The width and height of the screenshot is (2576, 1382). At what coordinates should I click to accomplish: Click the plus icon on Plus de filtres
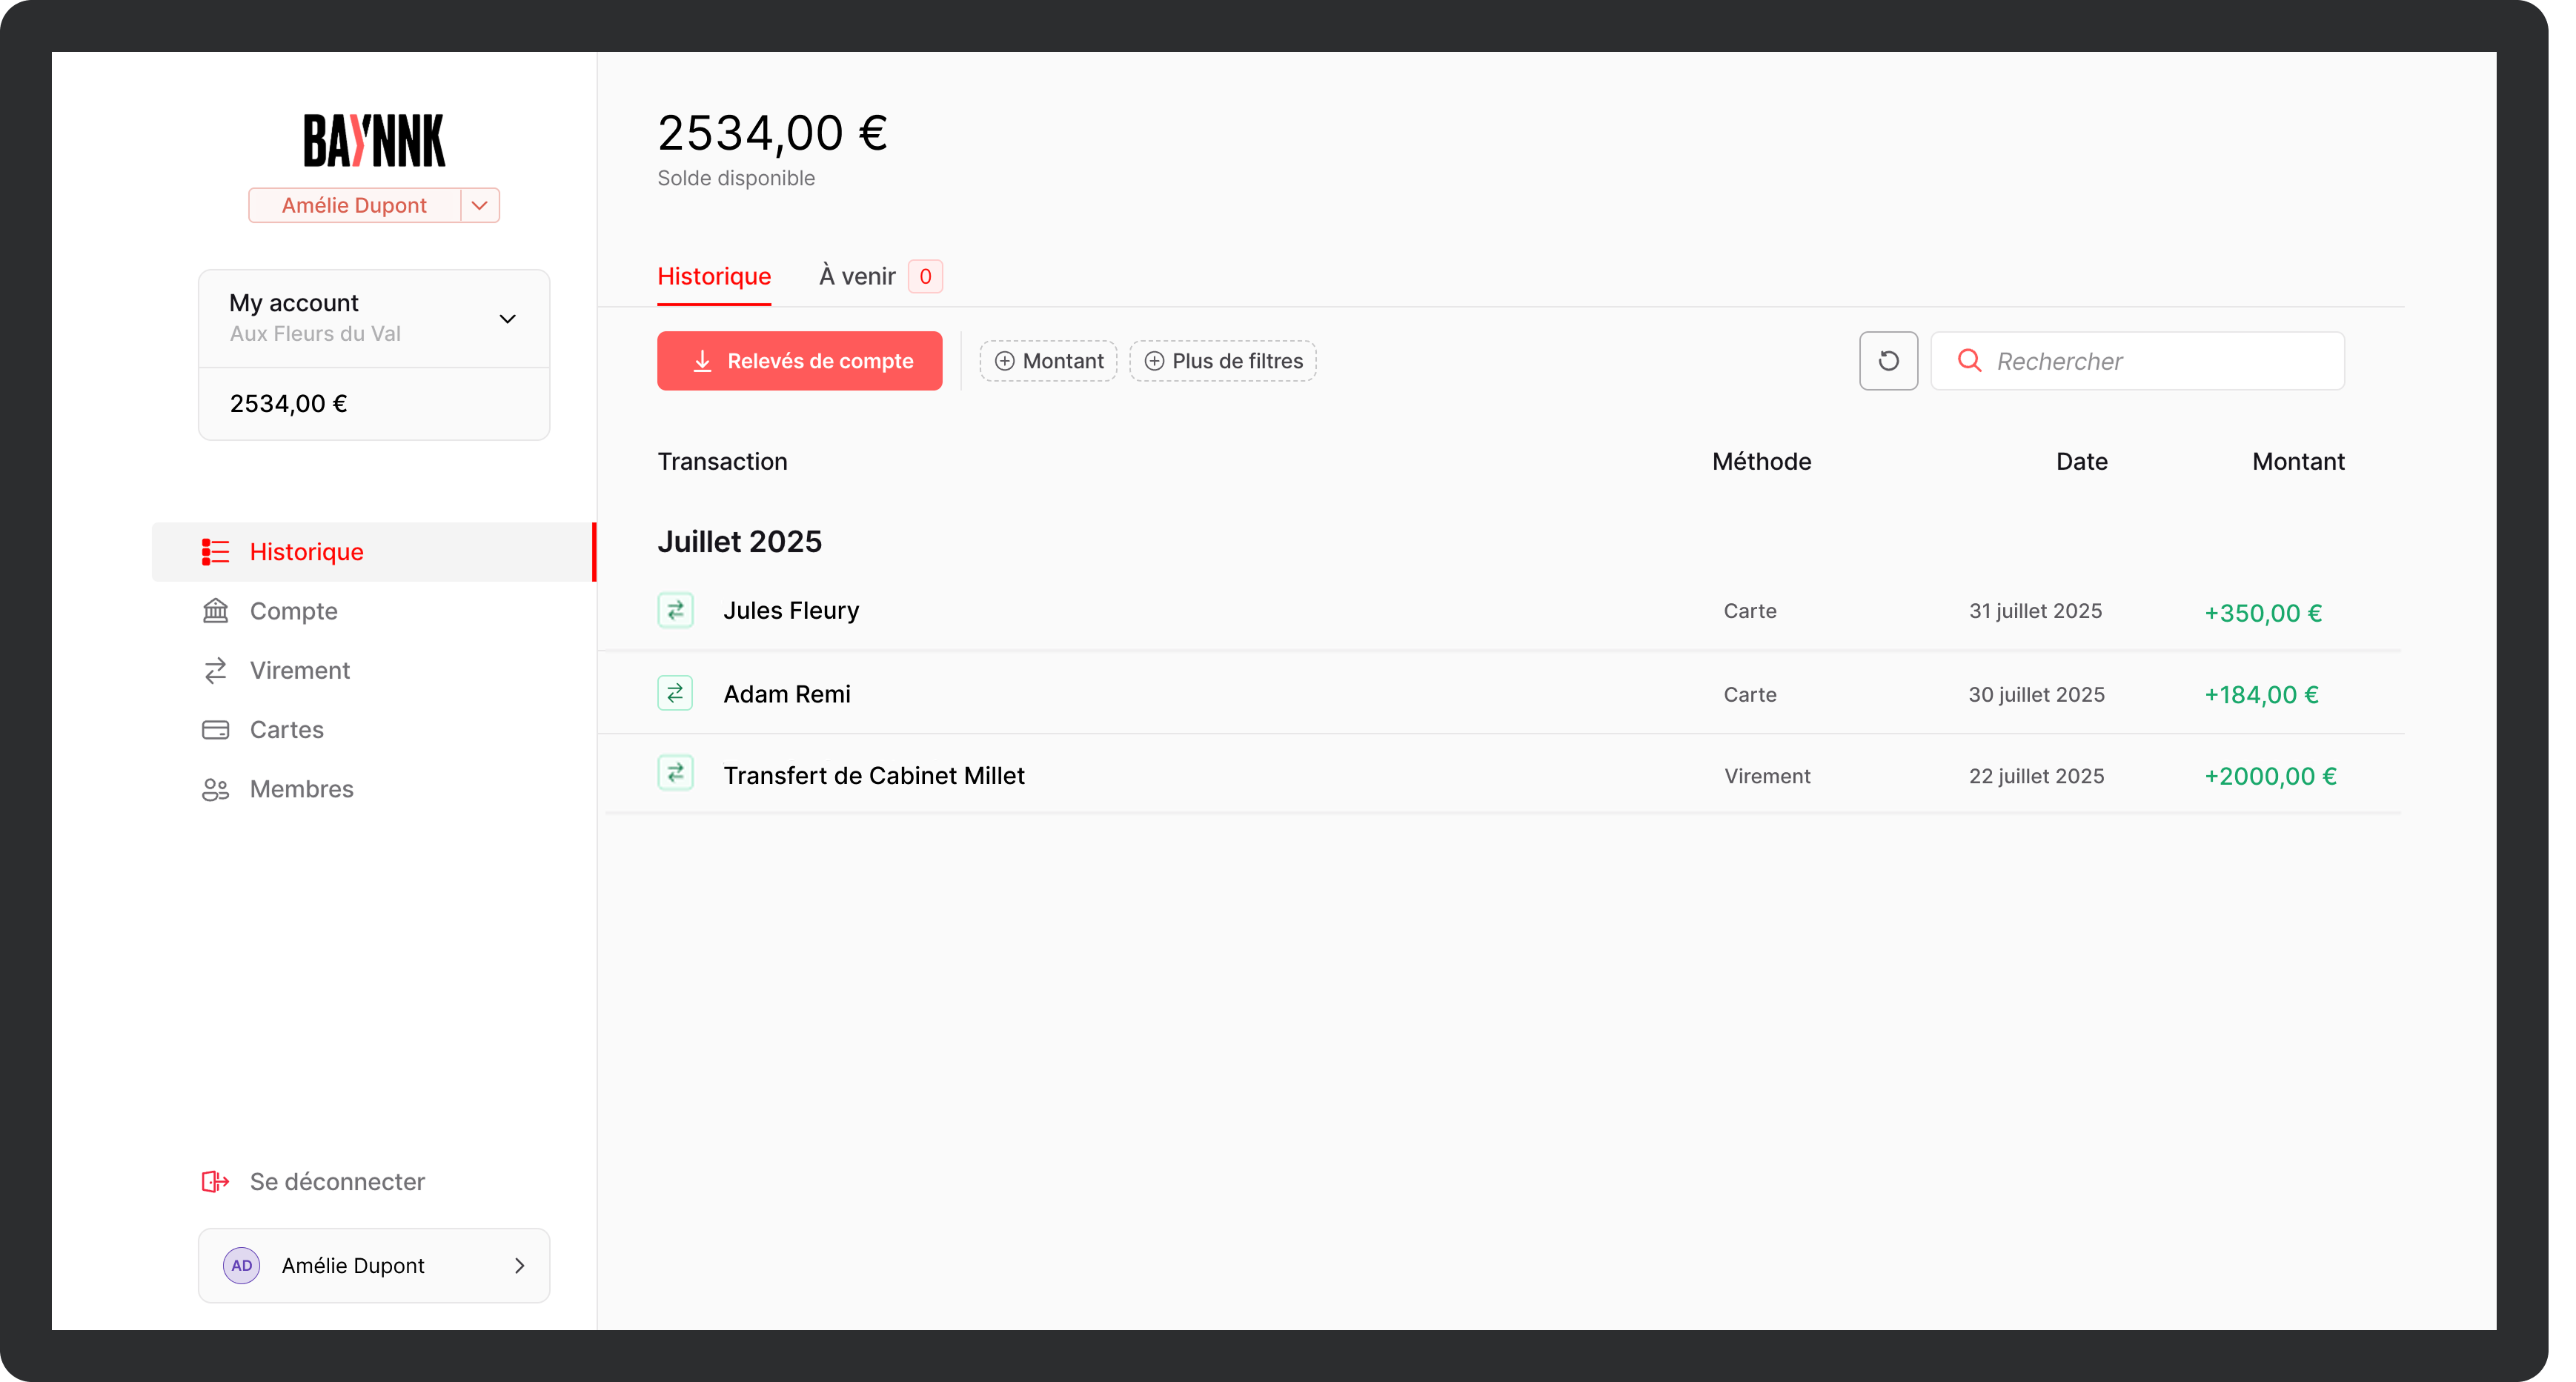point(1154,361)
